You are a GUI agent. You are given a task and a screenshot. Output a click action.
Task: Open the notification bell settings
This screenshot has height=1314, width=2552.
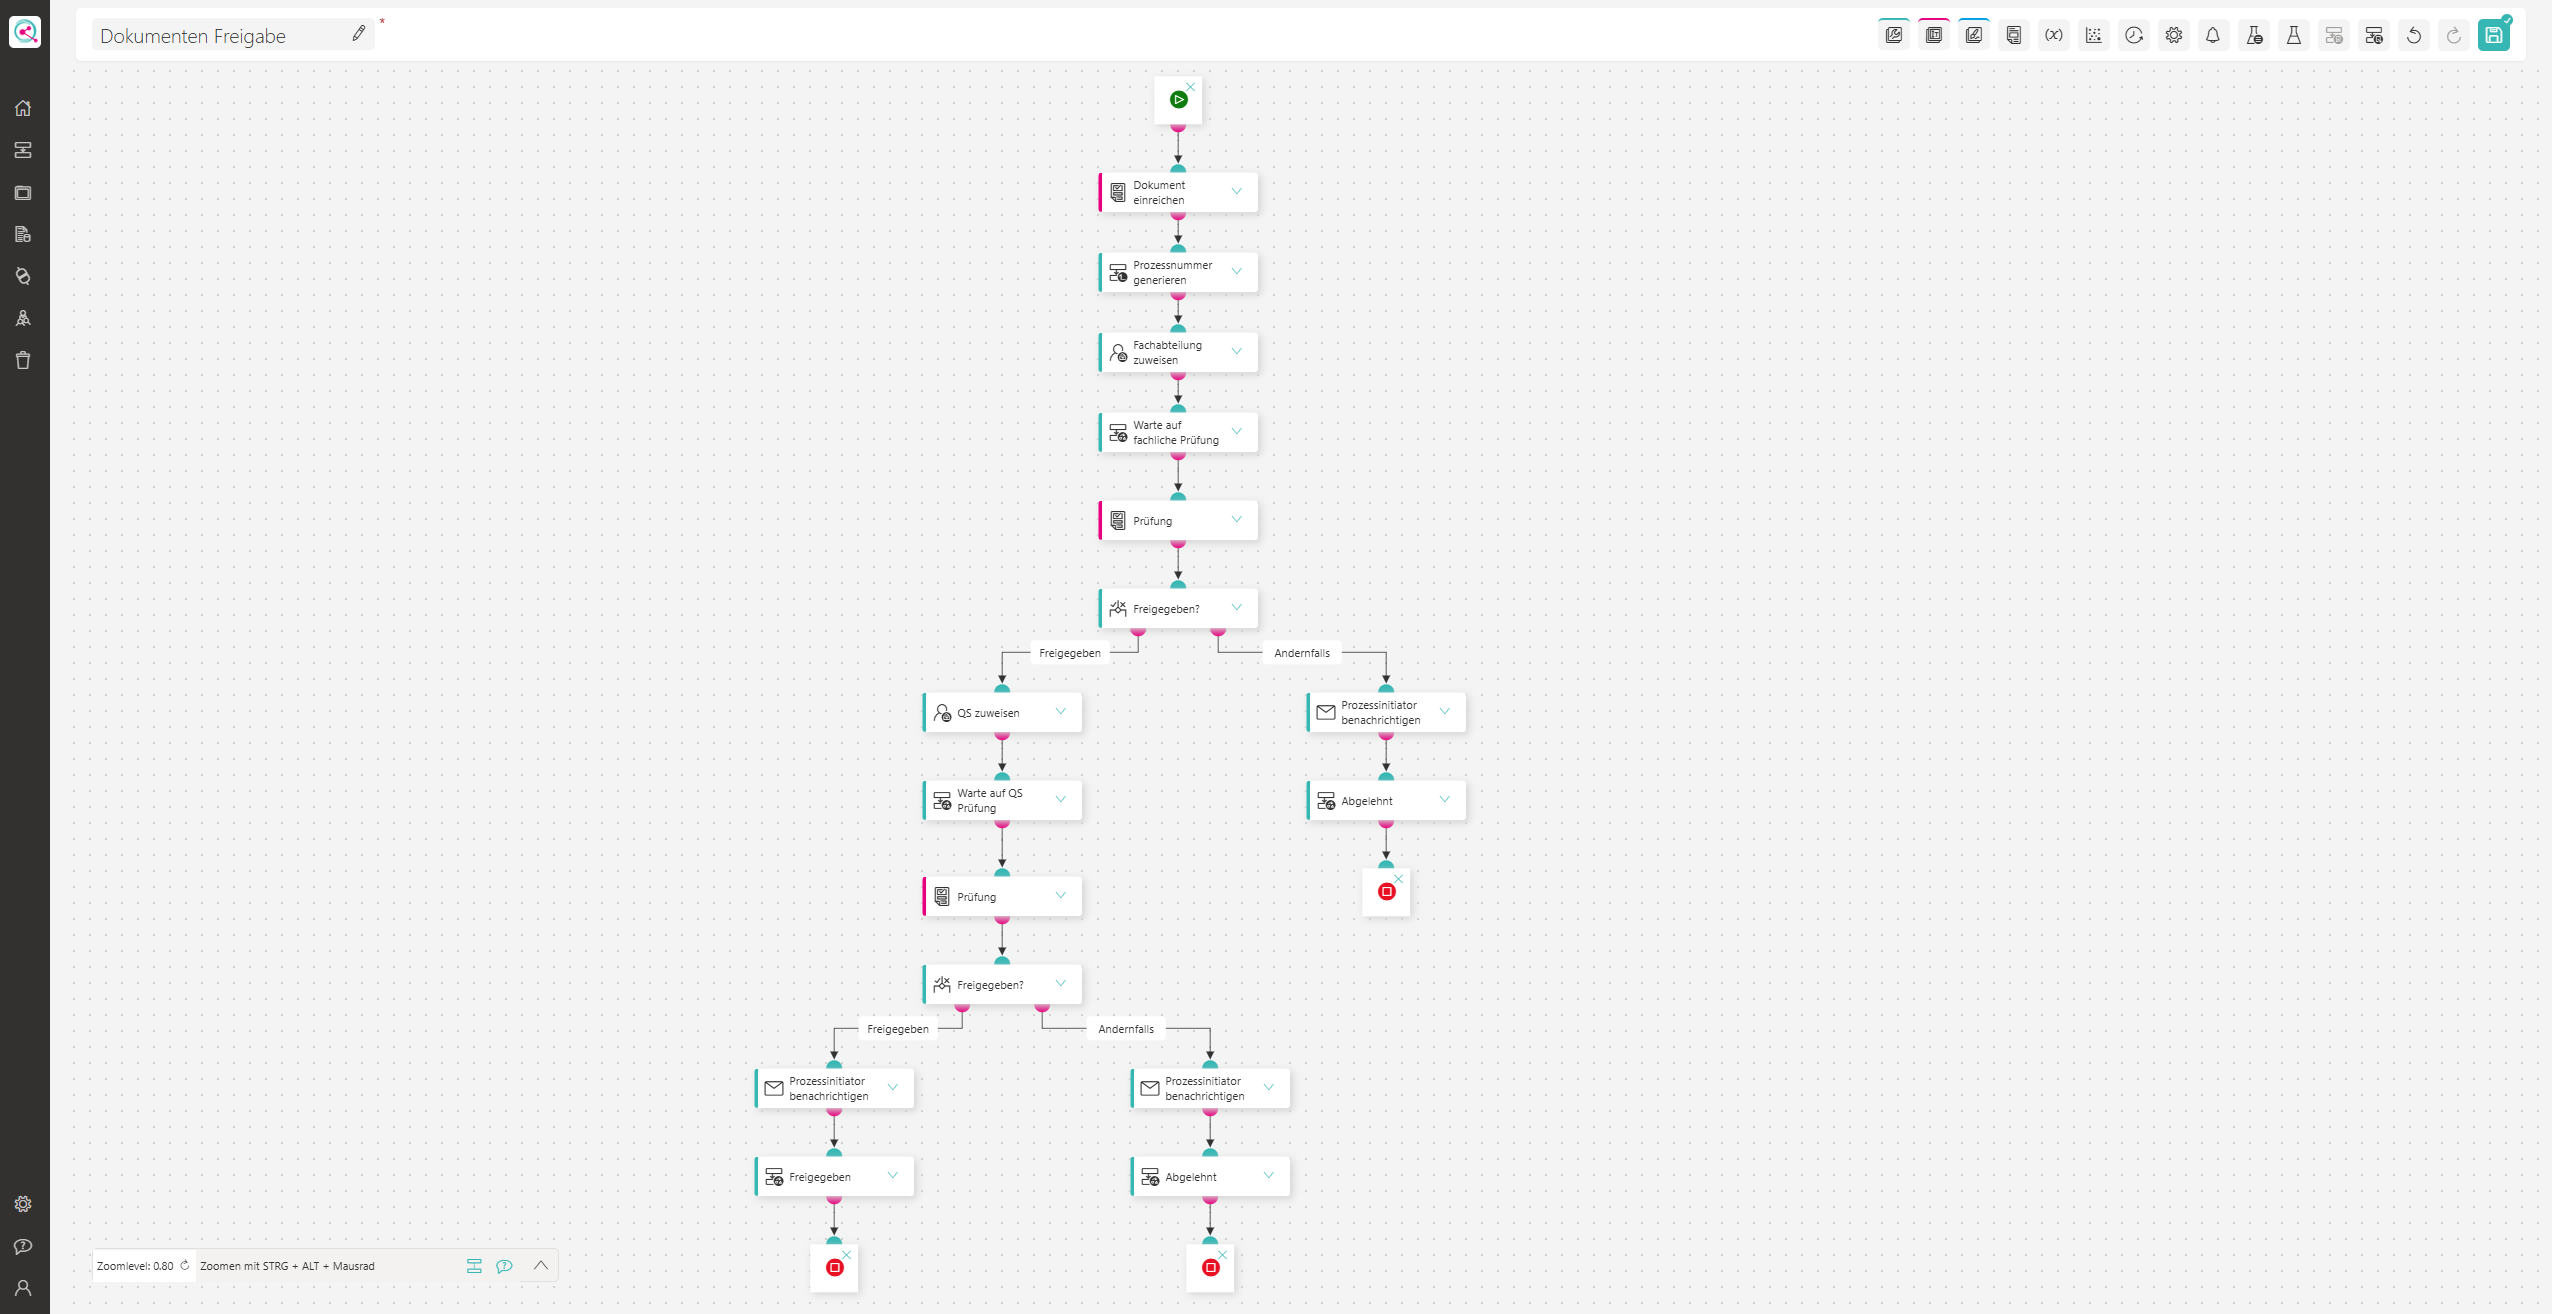(2213, 36)
